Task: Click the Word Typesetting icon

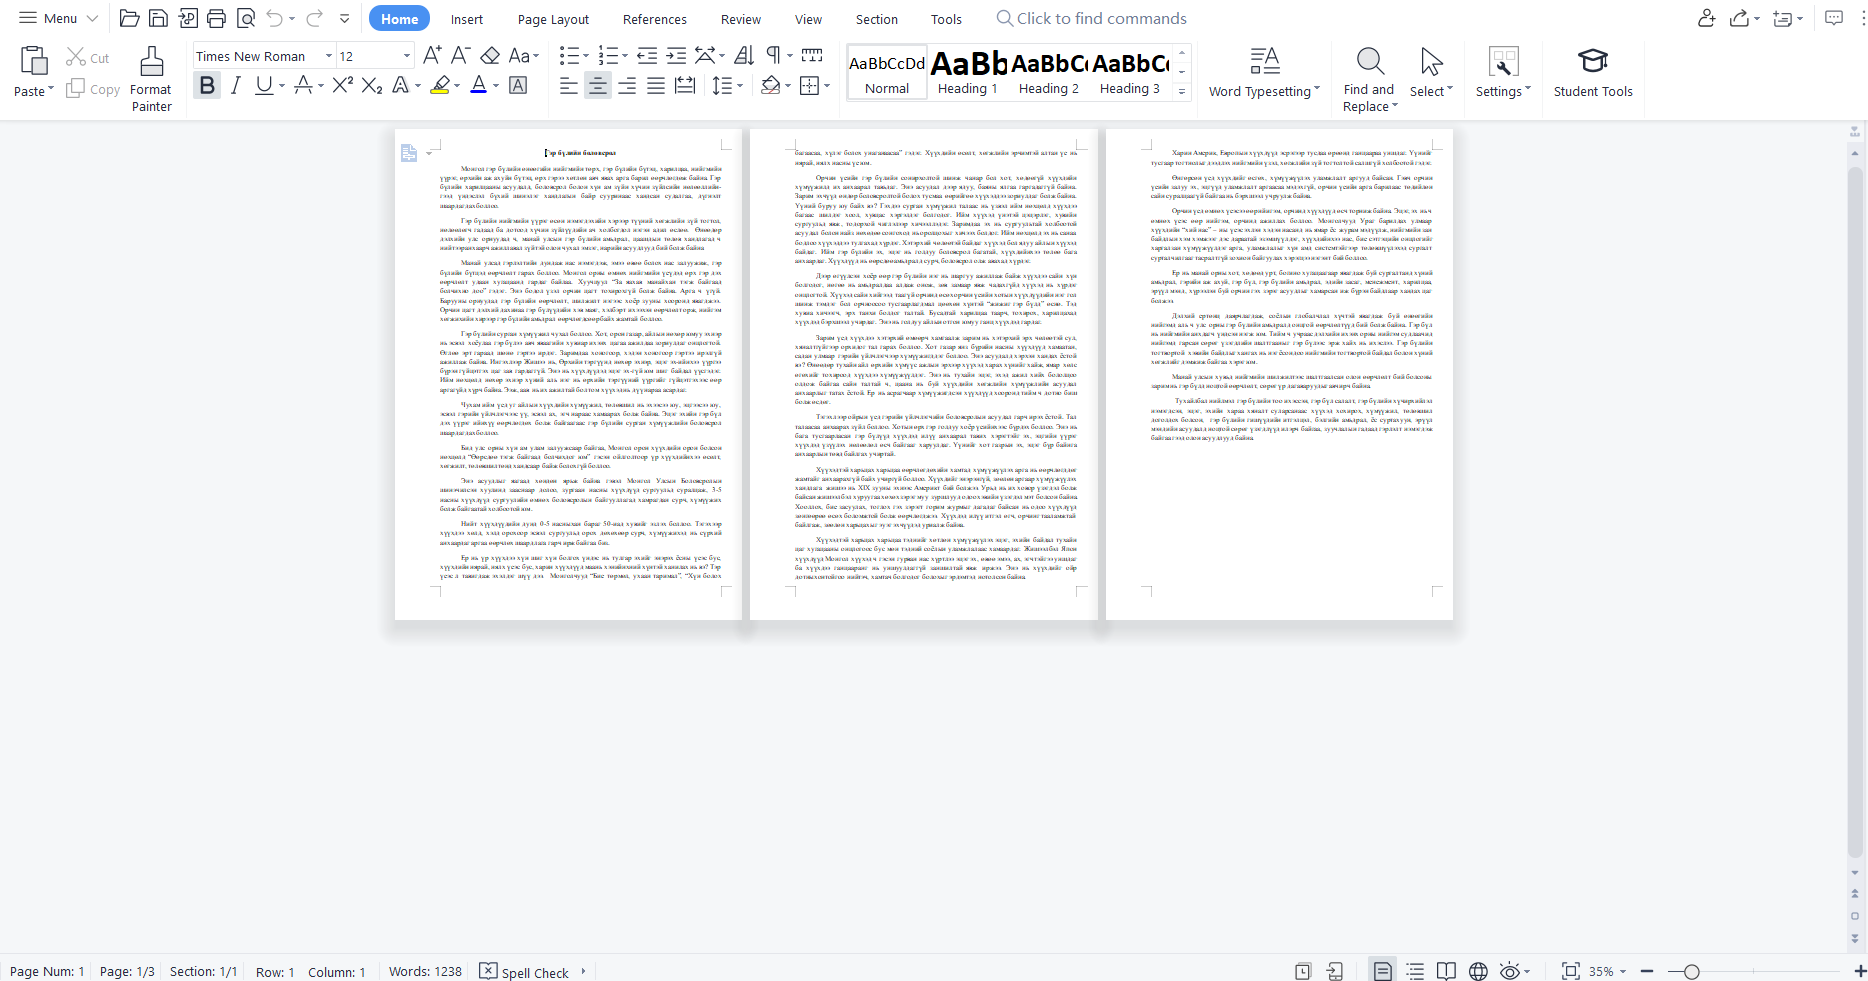Action: point(1264,62)
